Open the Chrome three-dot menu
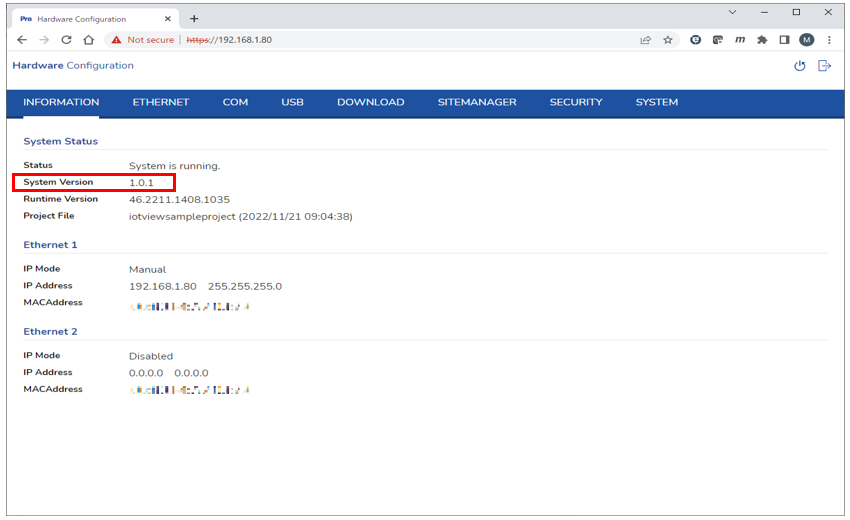Image resolution: width=850 pixels, height=520 pixels. [x=829, y=40]
